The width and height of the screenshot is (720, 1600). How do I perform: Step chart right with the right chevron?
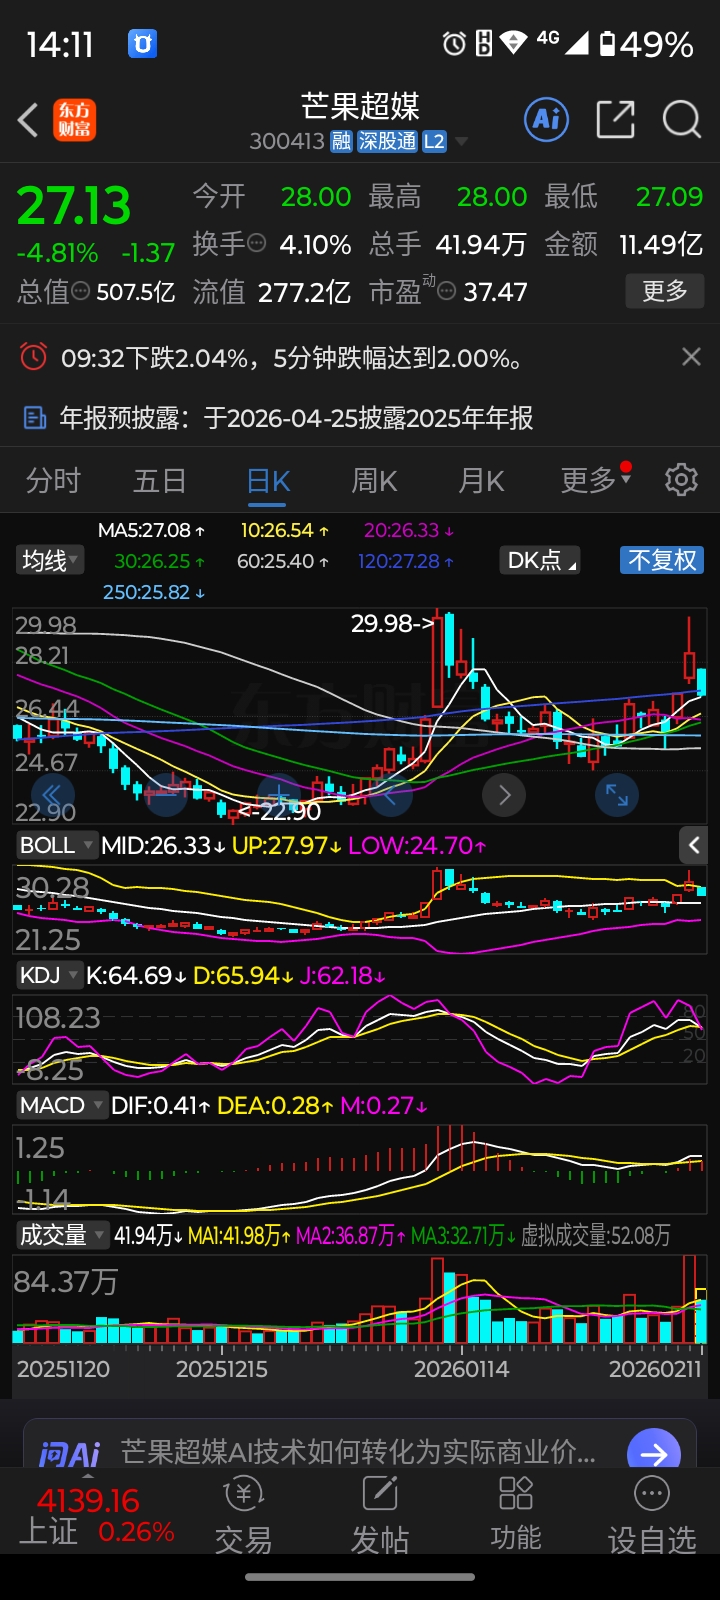[504, 795]
